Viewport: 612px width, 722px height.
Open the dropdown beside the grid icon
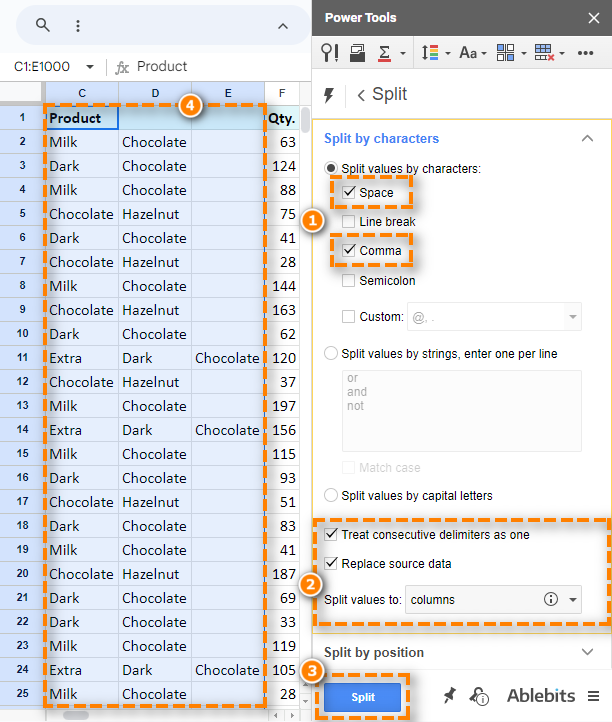[524, 53]
